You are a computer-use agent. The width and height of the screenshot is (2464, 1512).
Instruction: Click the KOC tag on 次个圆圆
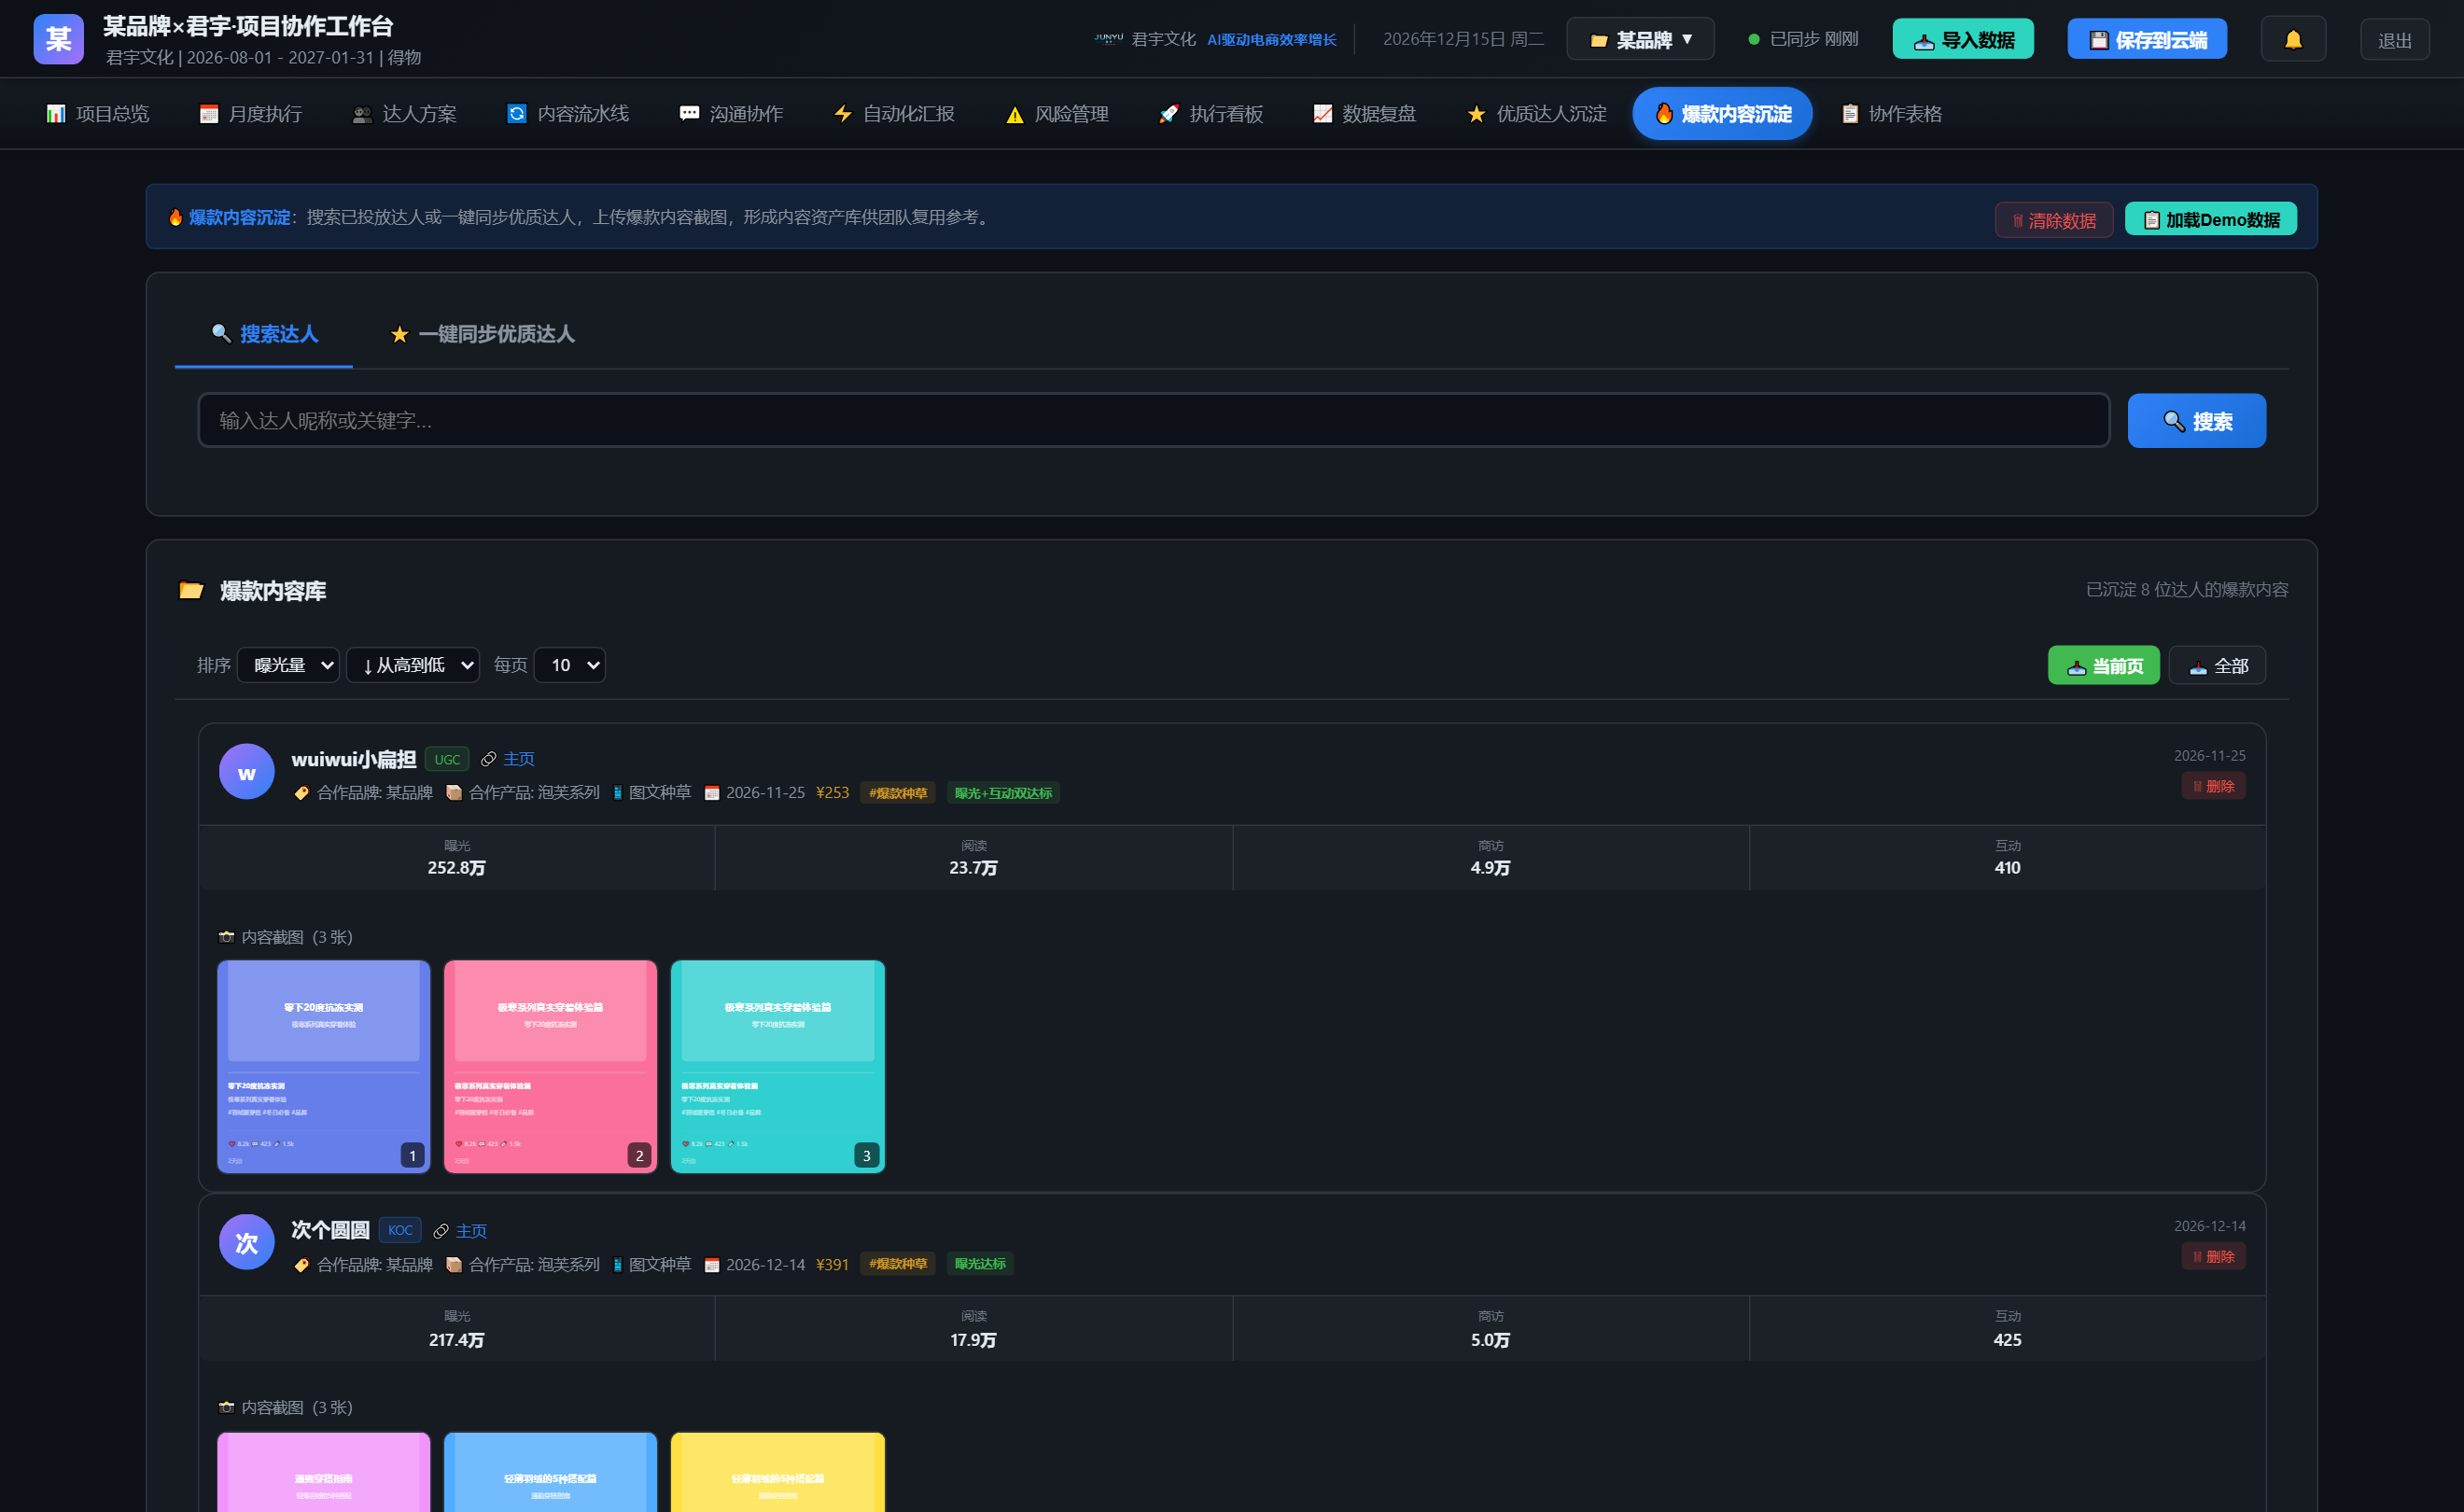tap(400, 1230)
